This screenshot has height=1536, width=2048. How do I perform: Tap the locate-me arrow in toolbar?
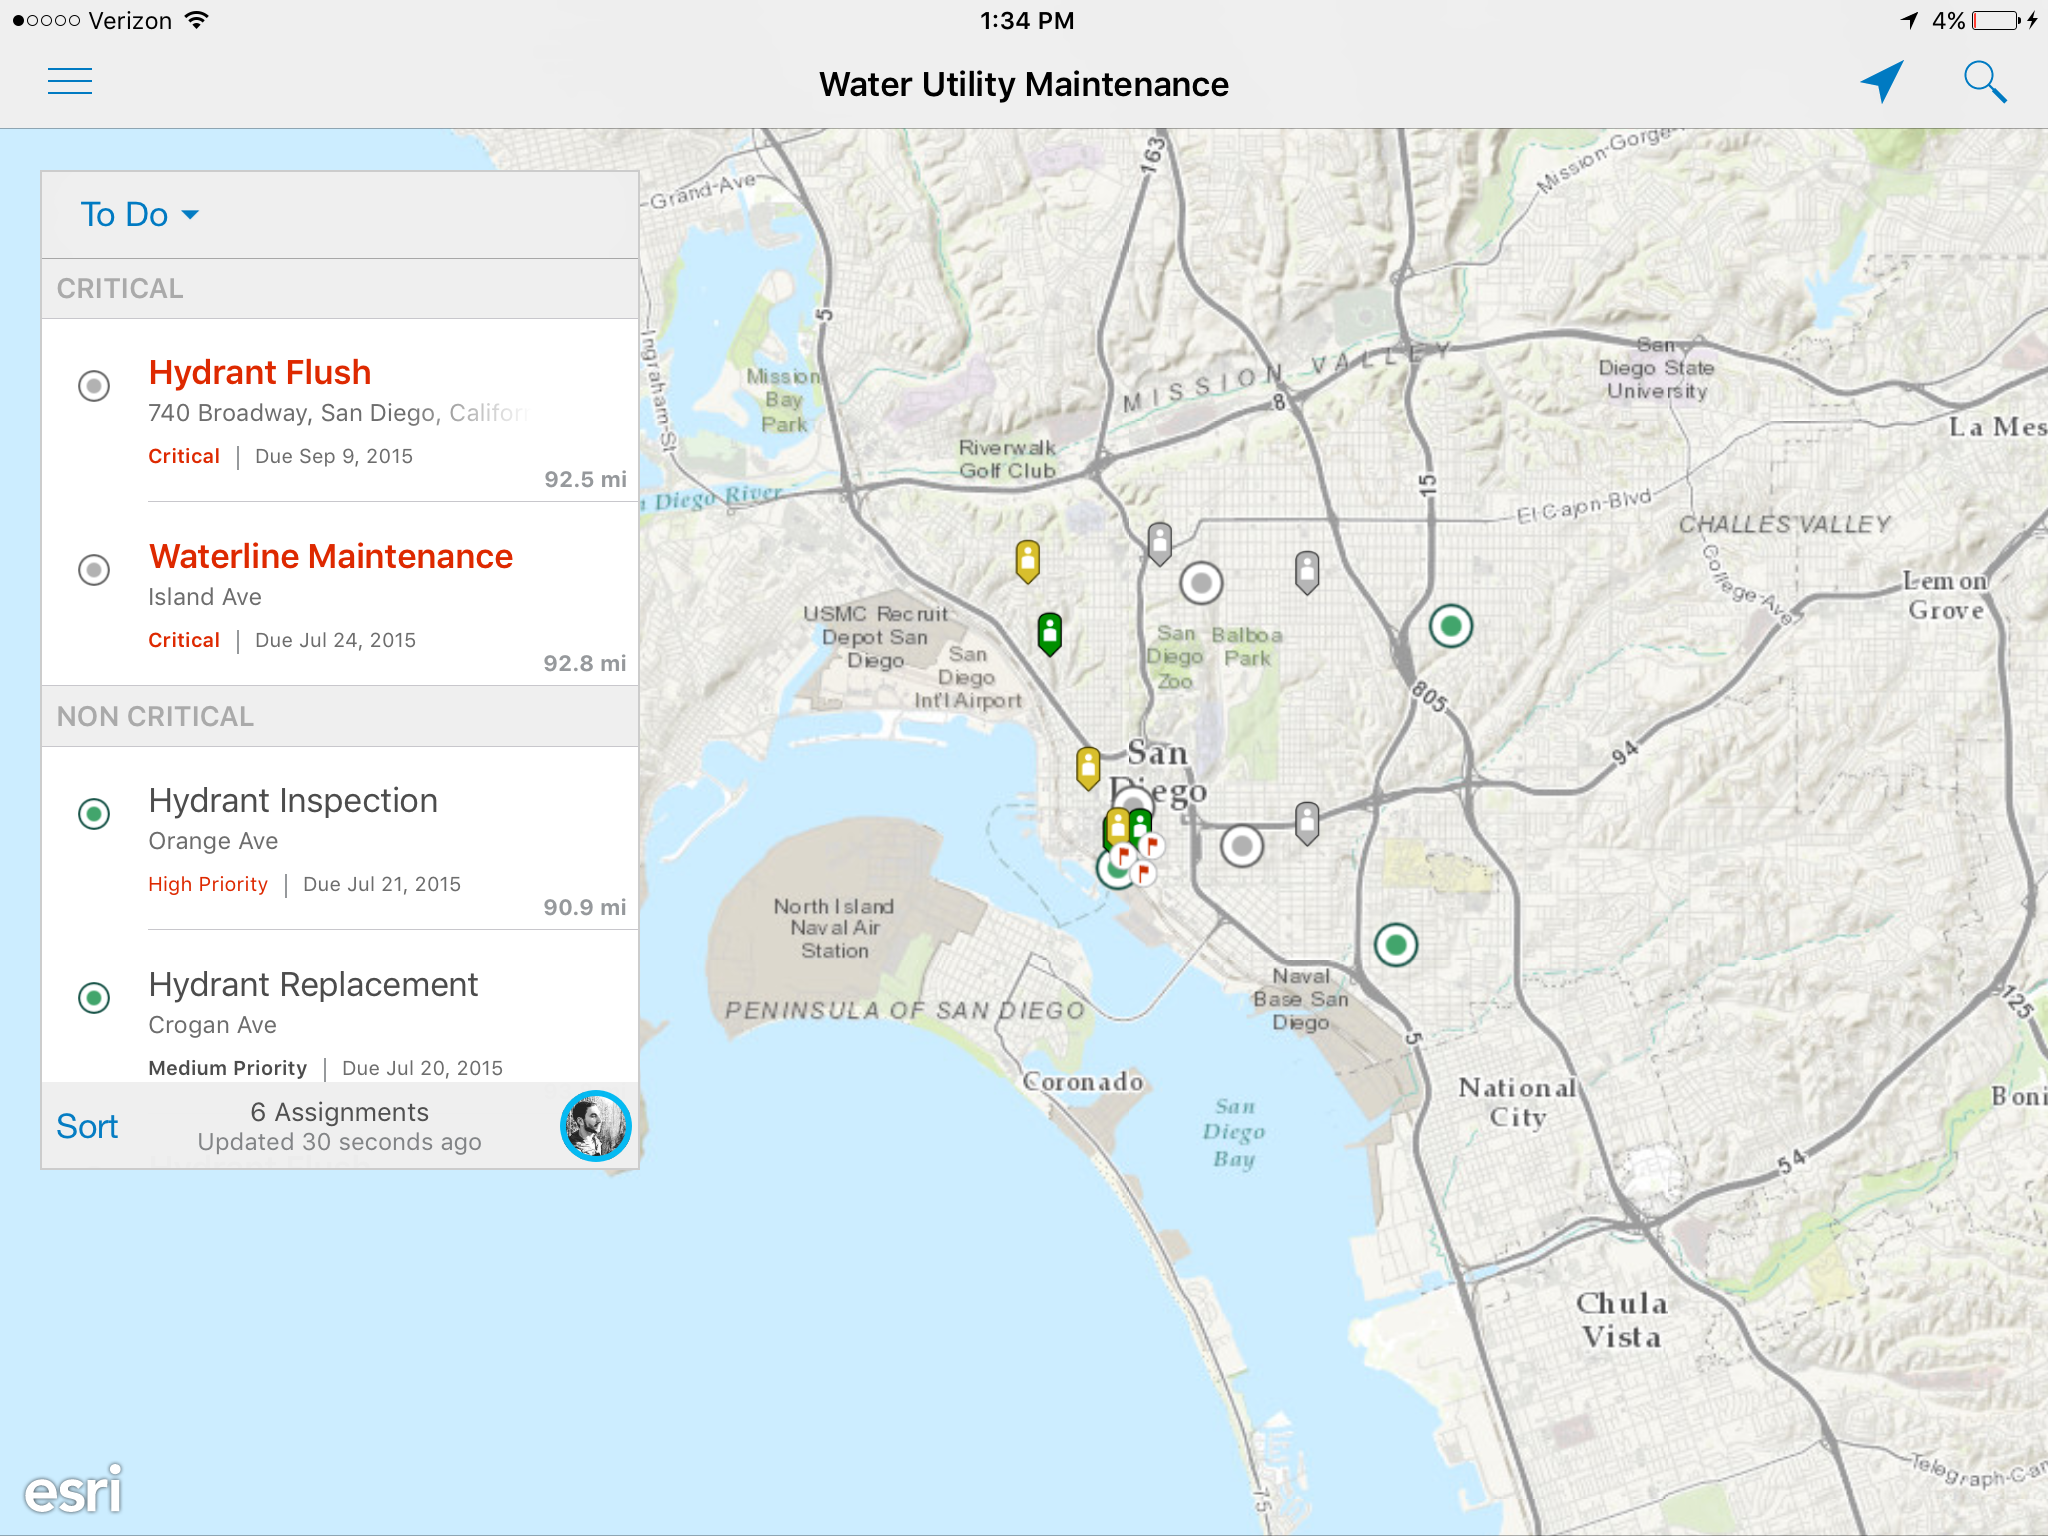coord(1883,82)
